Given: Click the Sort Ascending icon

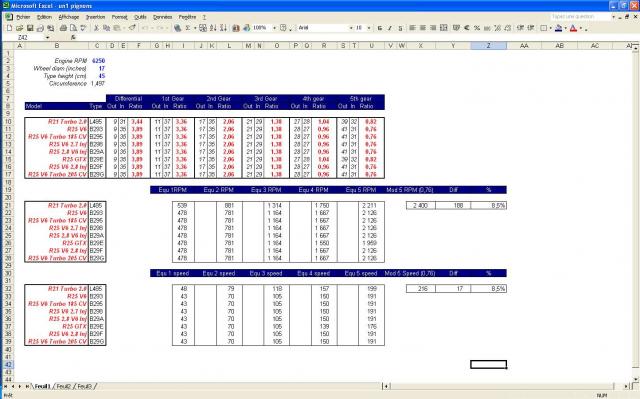Looking at the screenshot, I should coord(213,28).
